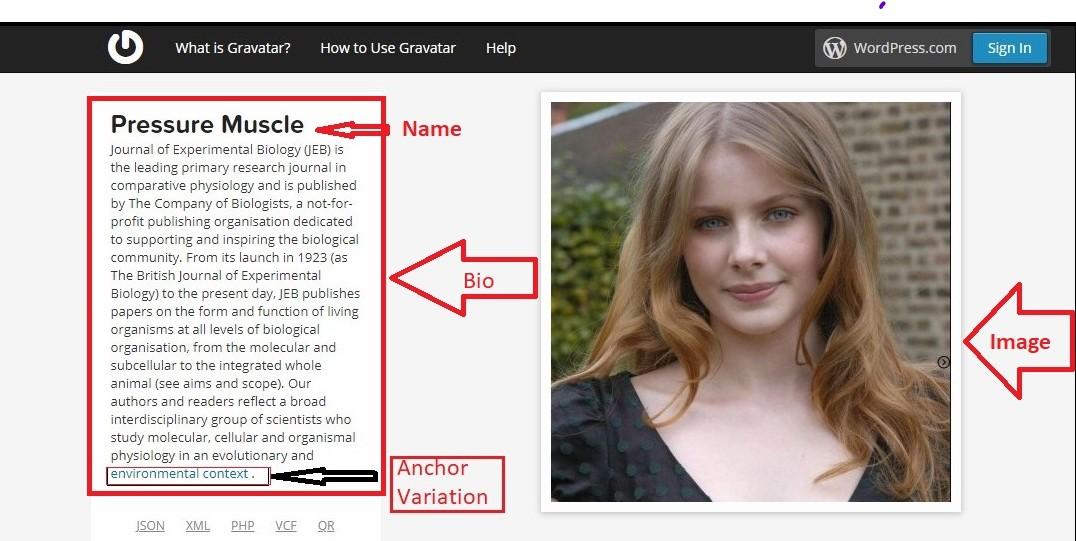Click the next-image arrow on photo
The width and height of the screenshot is (1076, 541).
tap(944, 362)
